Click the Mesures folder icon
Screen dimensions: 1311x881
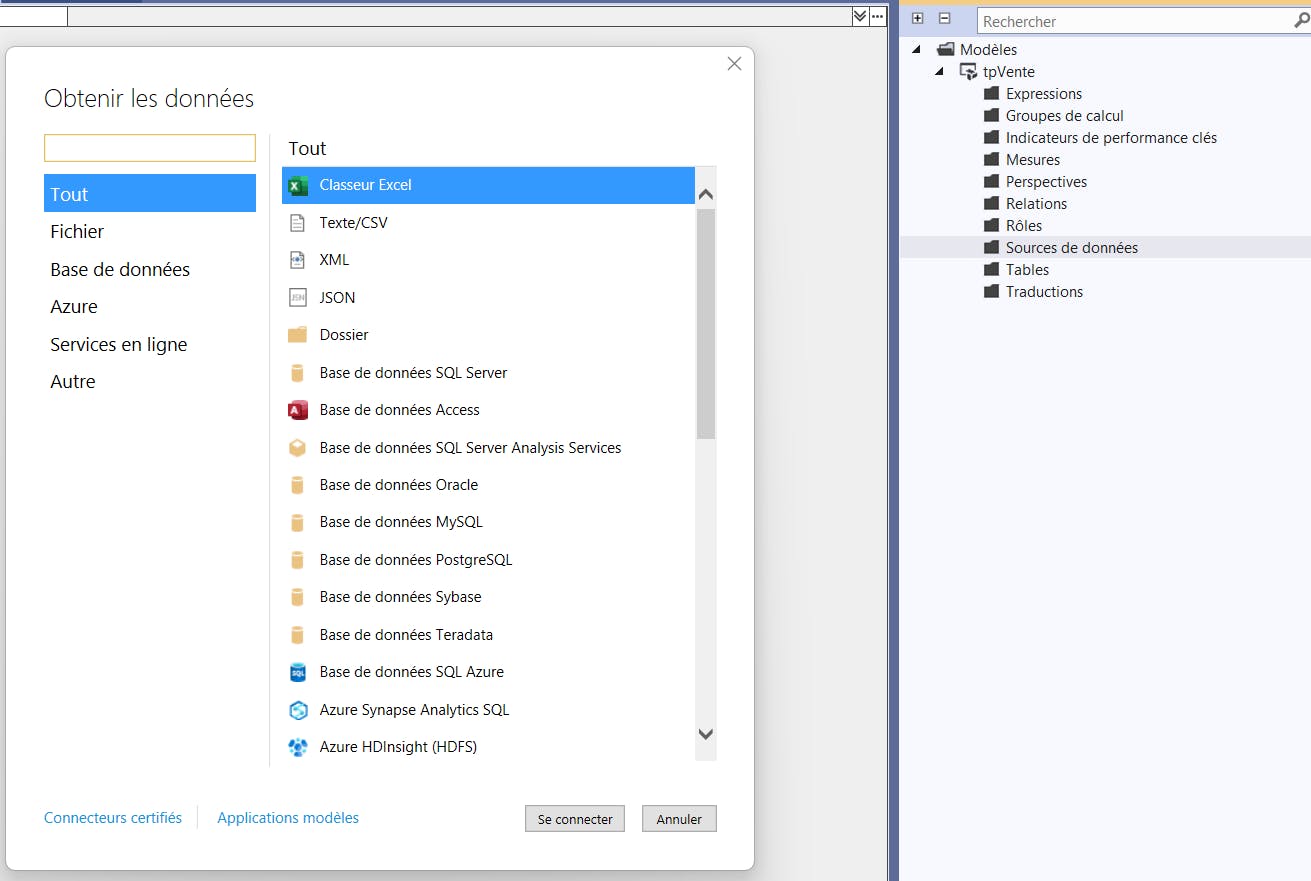pos(991,159)
